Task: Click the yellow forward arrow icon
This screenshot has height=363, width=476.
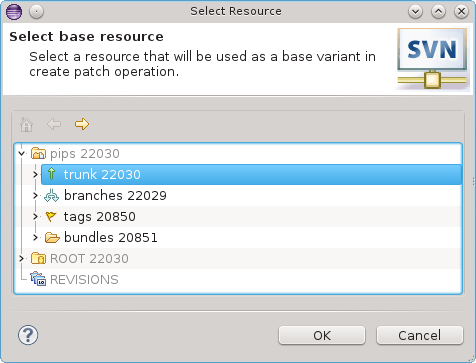Action: click(x=82, y=124)
